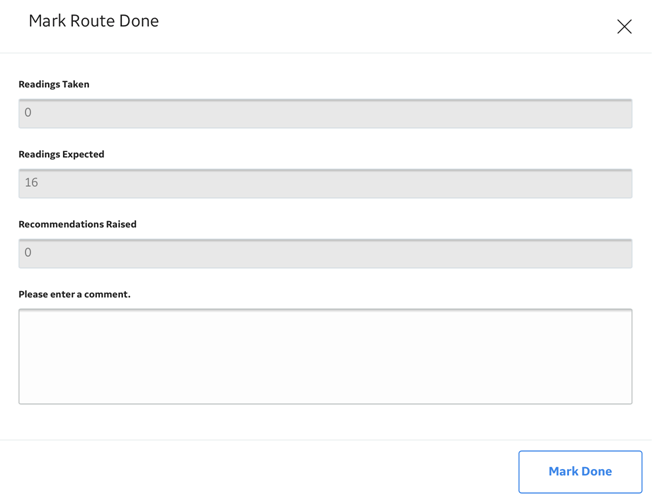
Task: Click the Recommendations Raised label
Action: point(77,224)
